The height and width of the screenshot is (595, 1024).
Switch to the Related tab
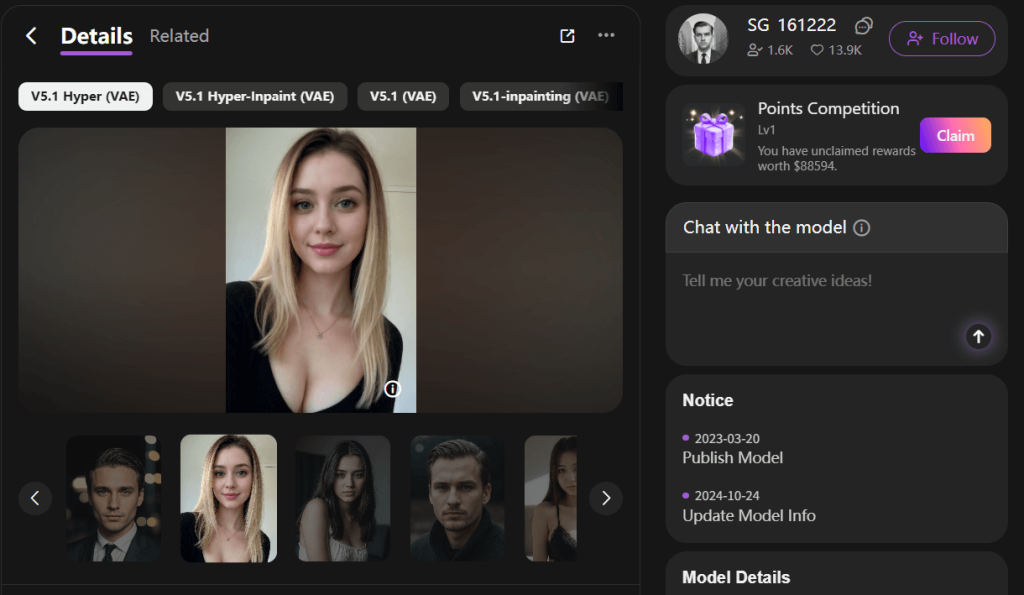pos(179,36)
